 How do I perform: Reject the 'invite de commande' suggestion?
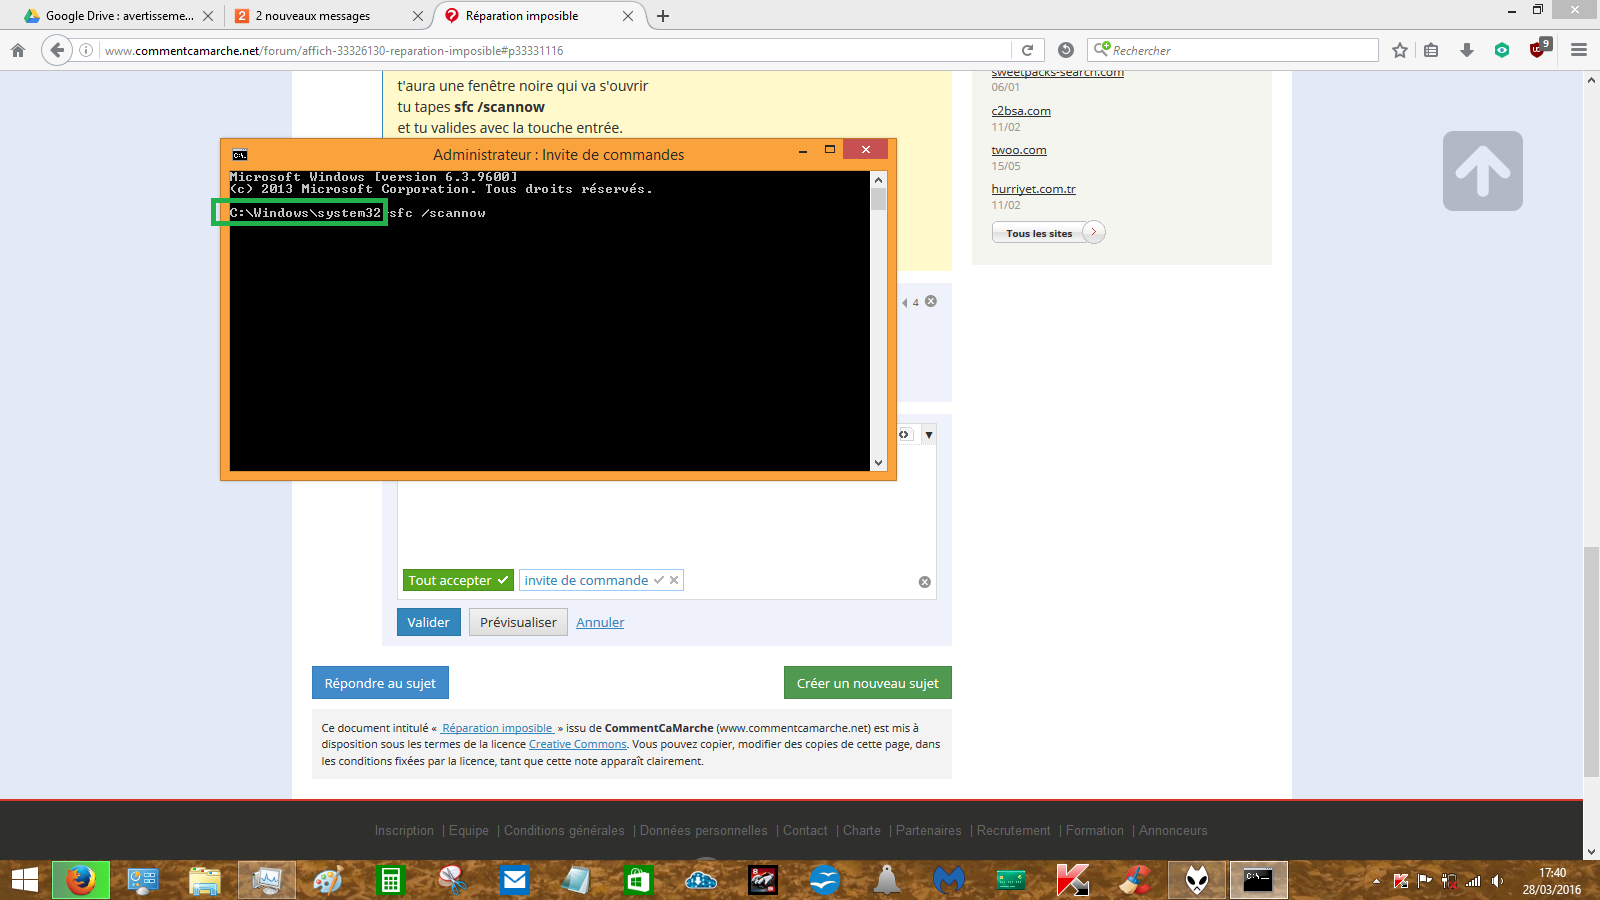(x=674, y=580)
